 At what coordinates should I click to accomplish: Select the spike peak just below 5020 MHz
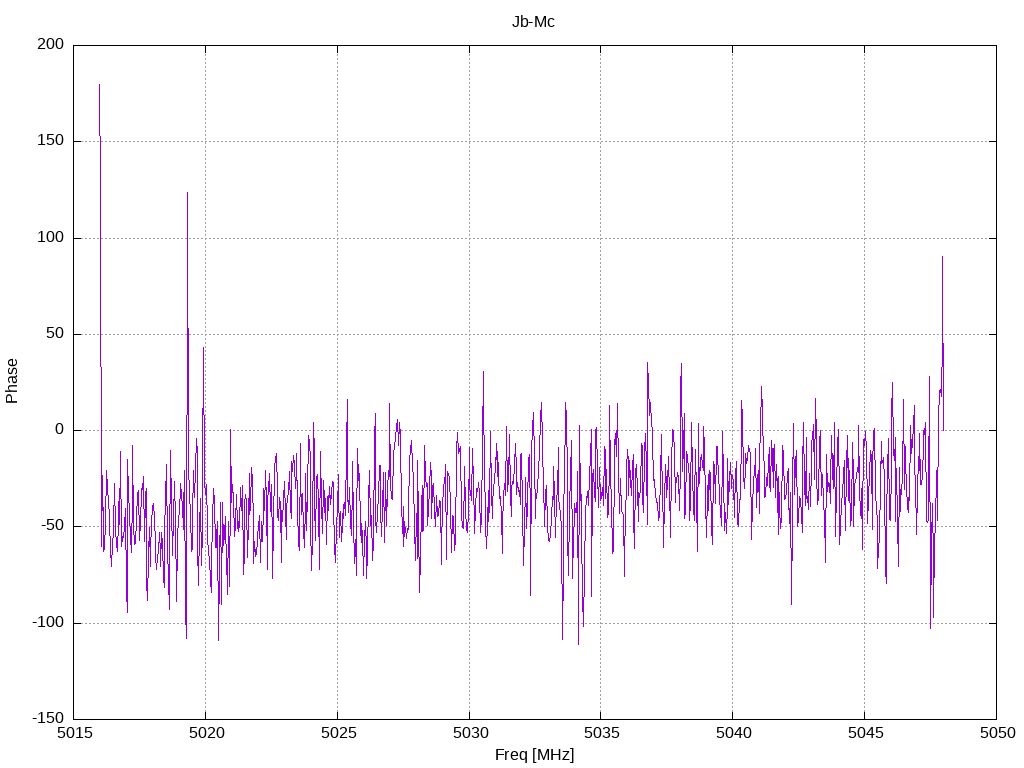[187, 194]
